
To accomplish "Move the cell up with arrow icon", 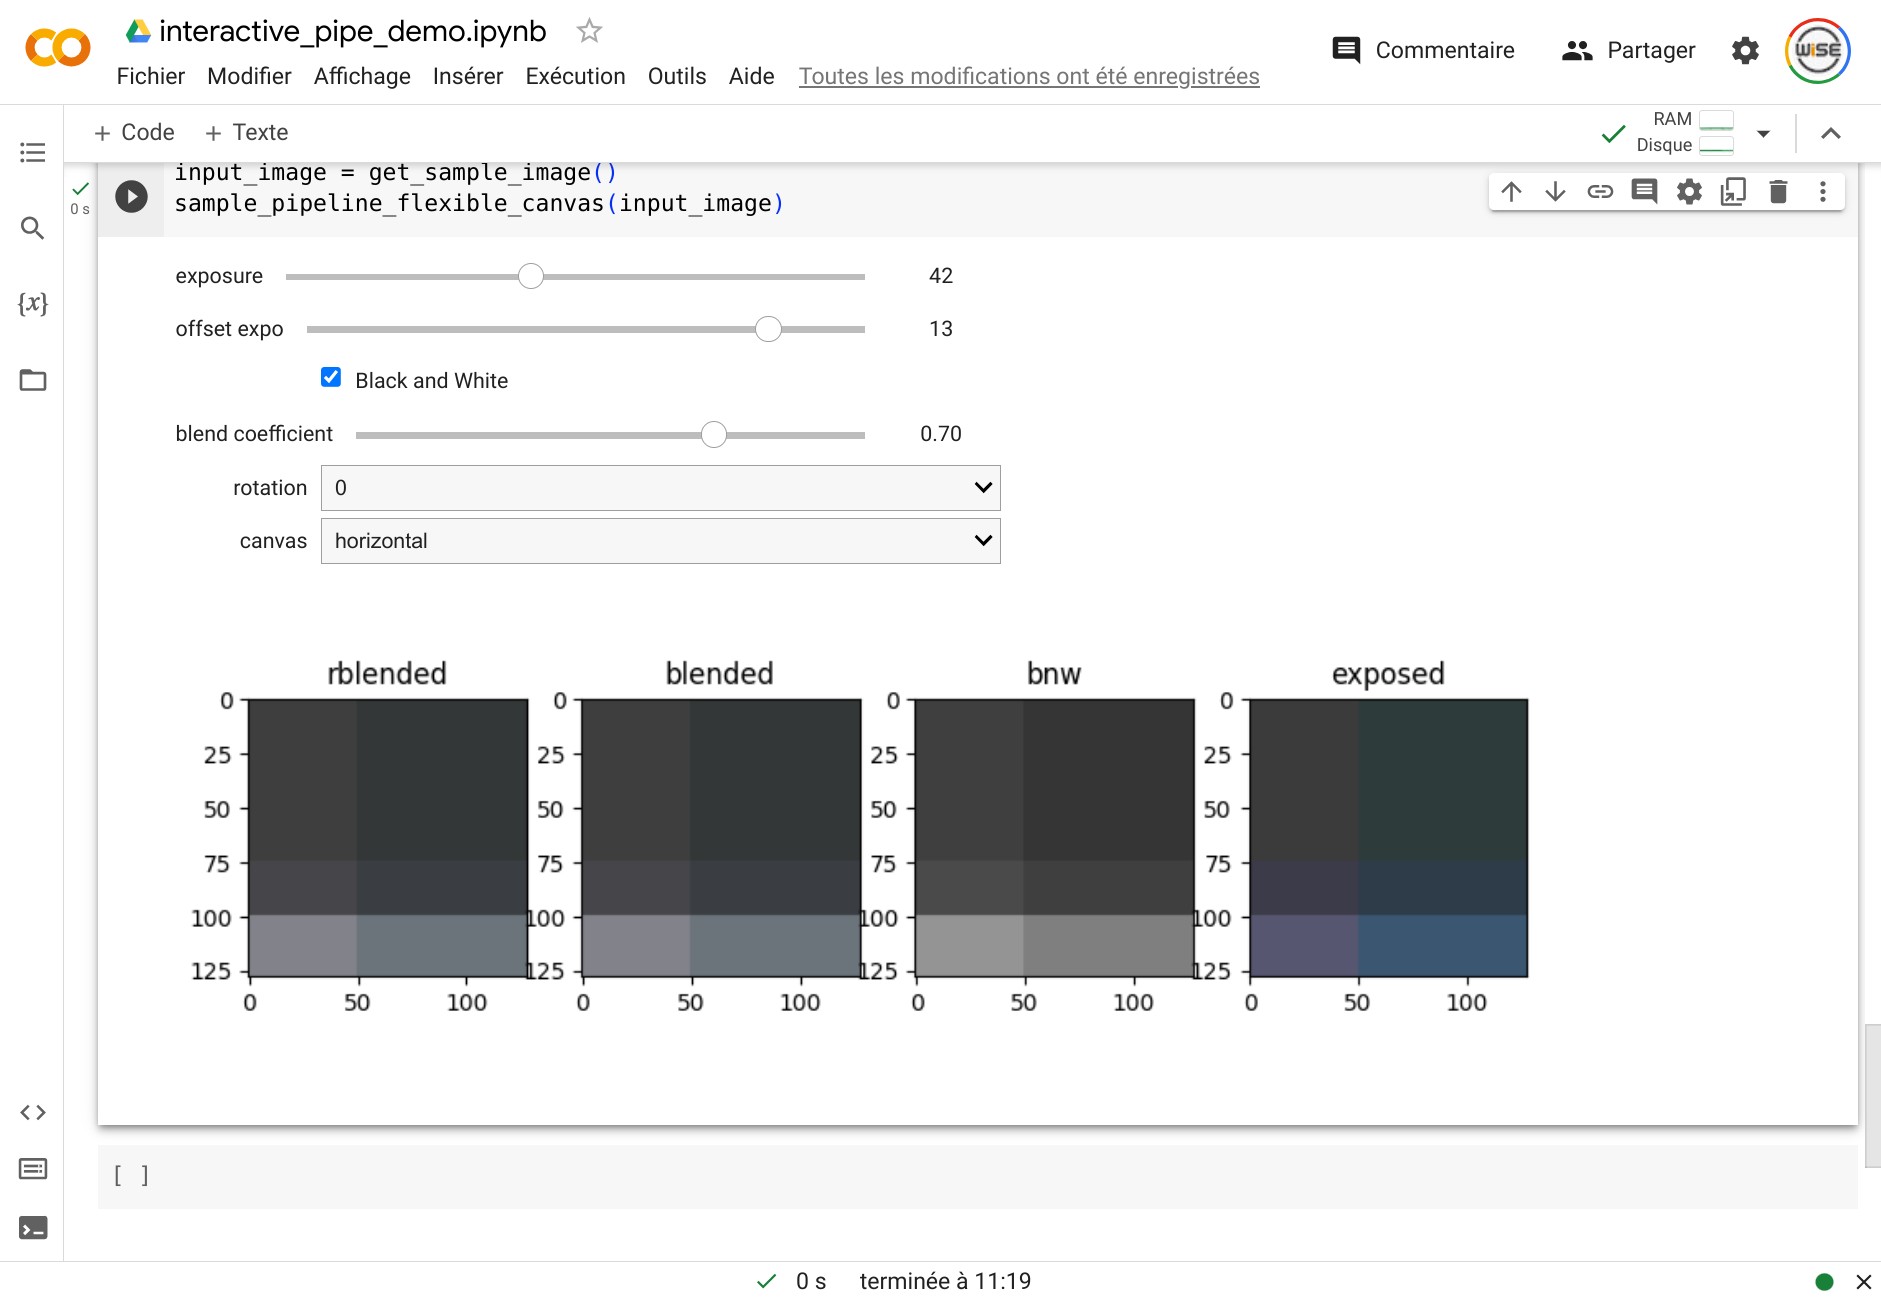I will [1511, 191].
